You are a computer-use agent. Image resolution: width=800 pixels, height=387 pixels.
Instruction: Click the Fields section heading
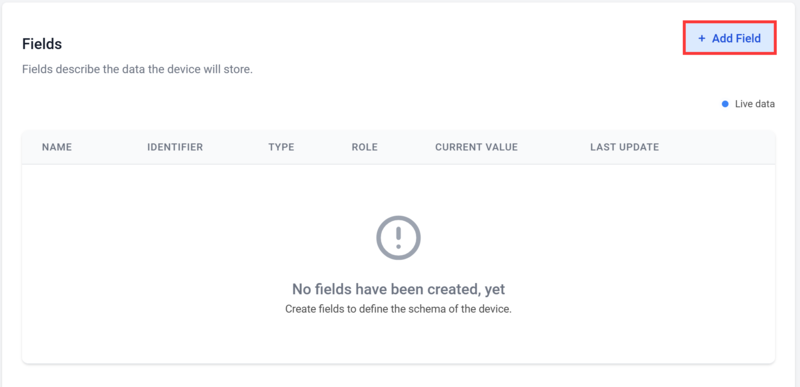coord(42,44)
